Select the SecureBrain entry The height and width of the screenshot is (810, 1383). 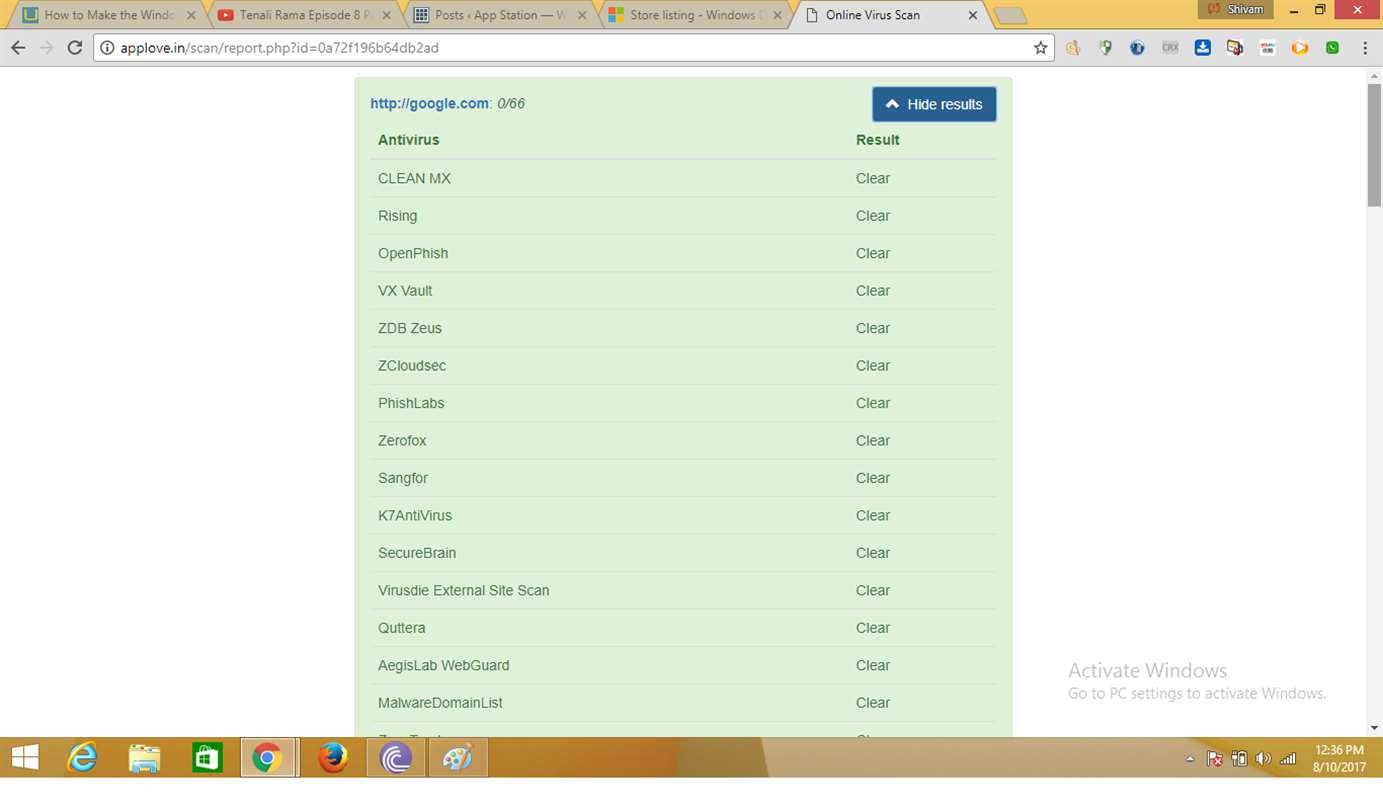tap(417, 553)
